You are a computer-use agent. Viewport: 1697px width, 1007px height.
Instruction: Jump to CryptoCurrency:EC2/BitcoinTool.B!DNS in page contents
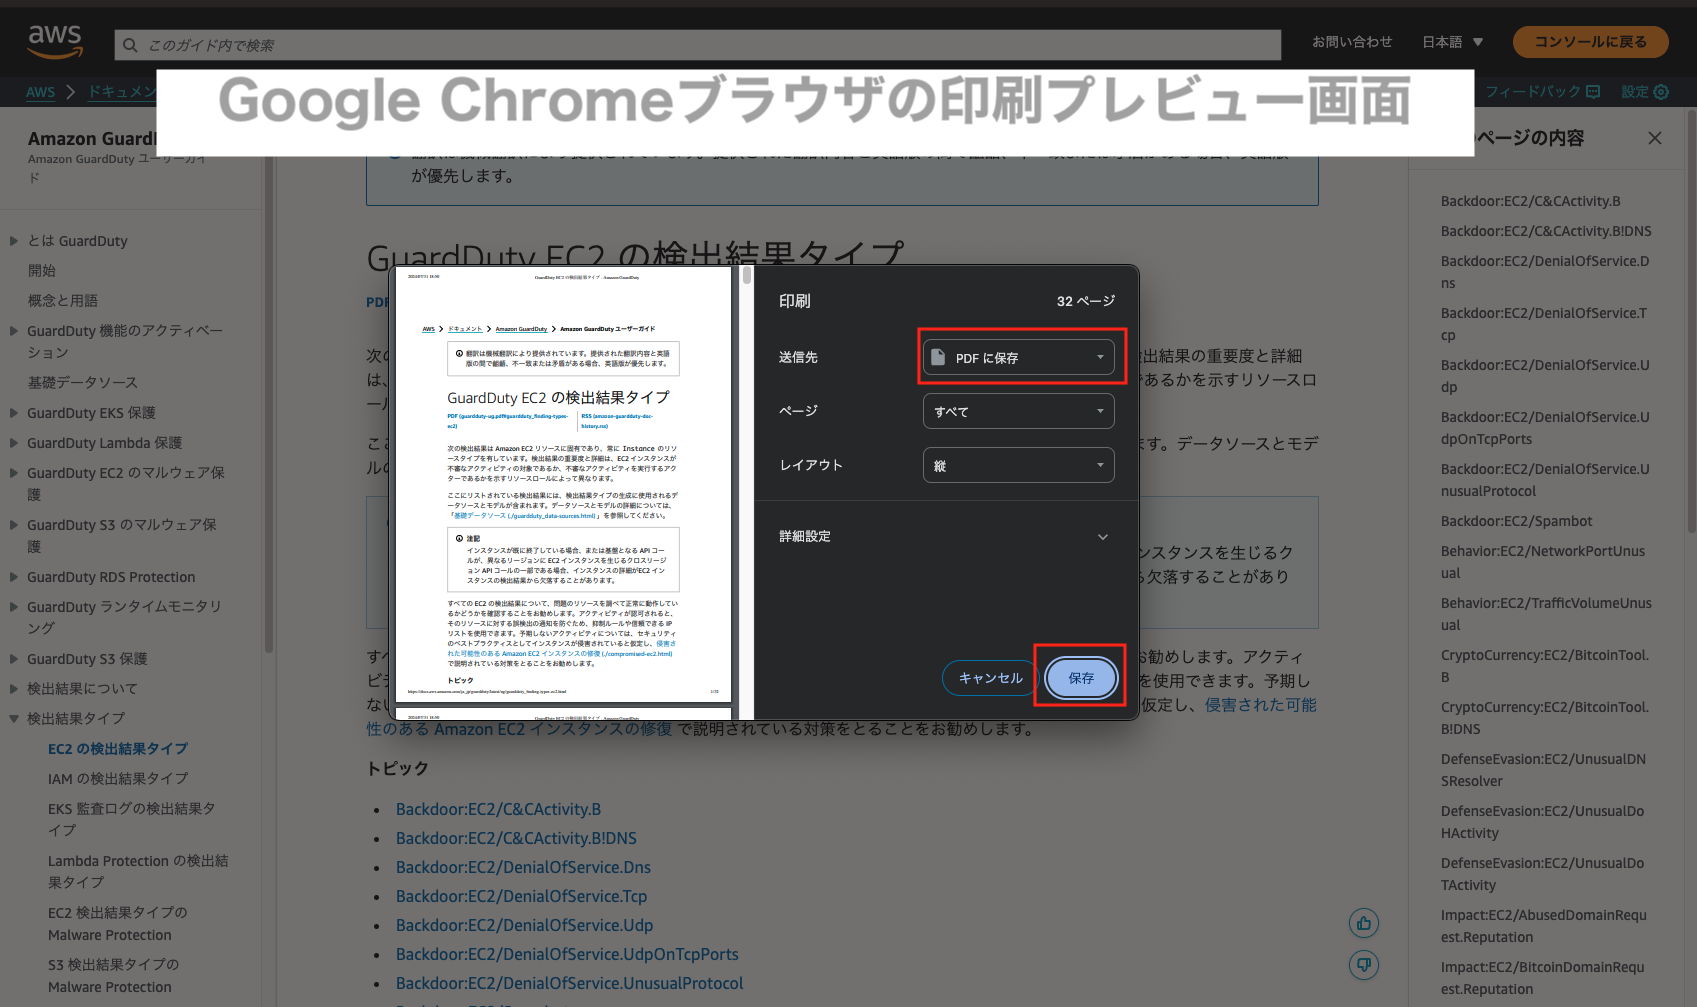1545,718
